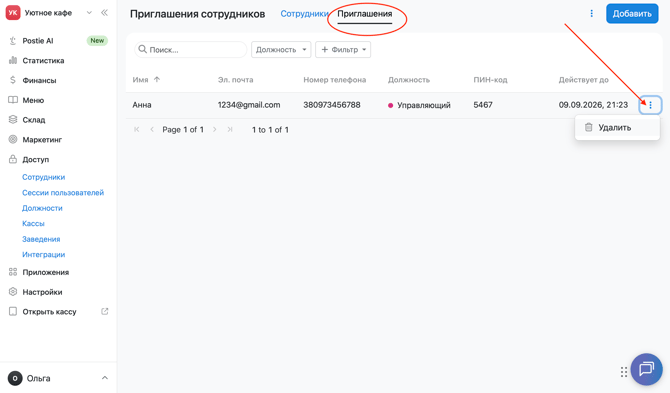Click the Склад stack icon
Viewport: 670px width, 393px height.
coord(13,120)
